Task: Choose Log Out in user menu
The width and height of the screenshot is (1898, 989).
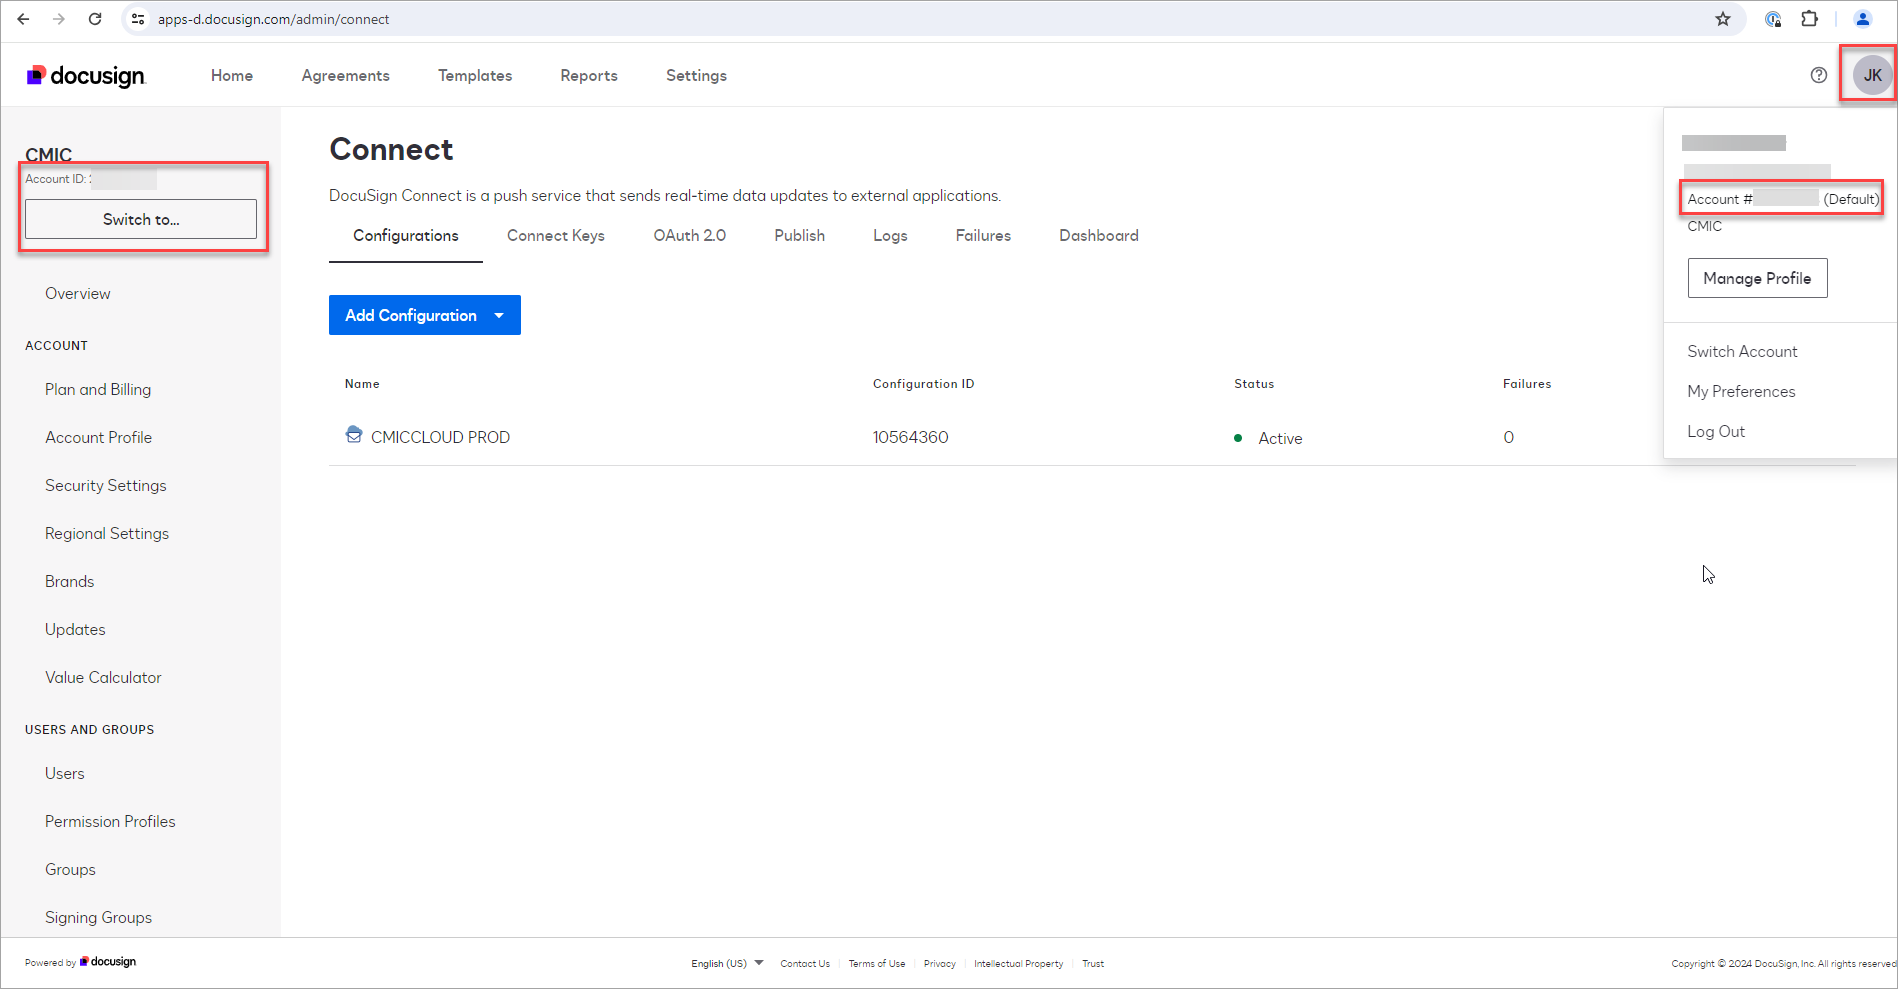Action: [1716, 432]
